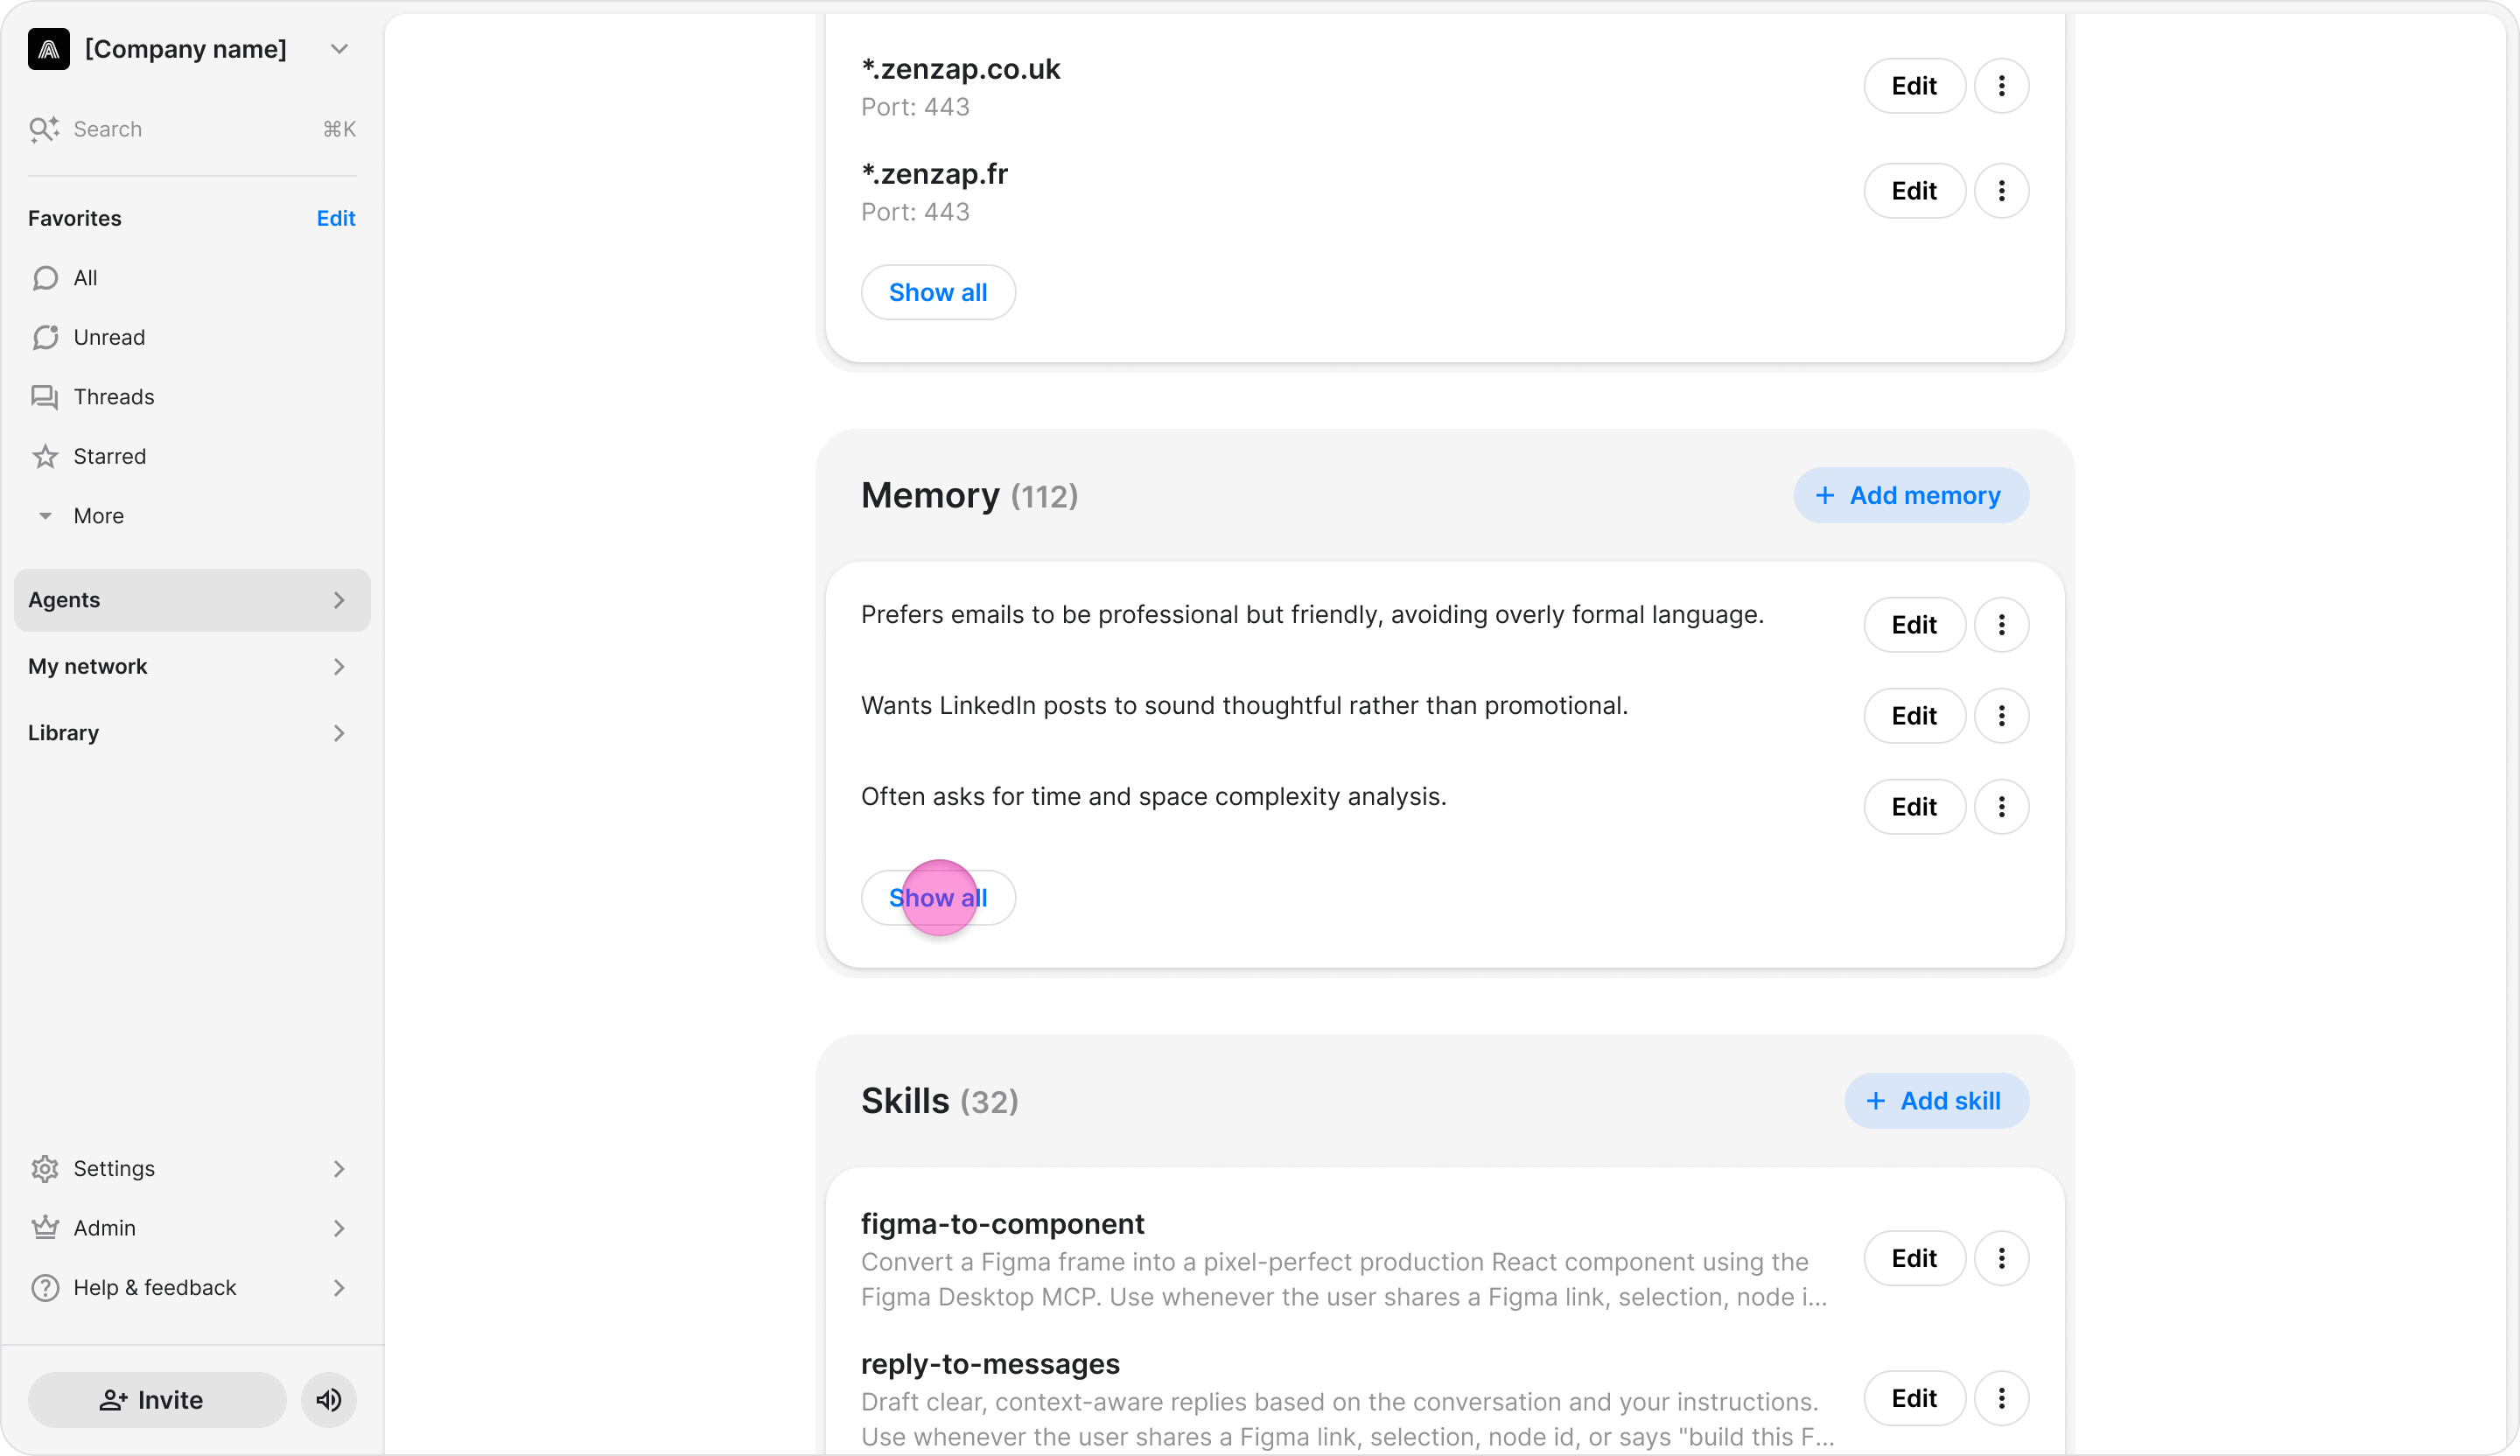Click the search sparkle icon
The width and height of the screenshot is (2520, 1456).
(x=44, y=129)
